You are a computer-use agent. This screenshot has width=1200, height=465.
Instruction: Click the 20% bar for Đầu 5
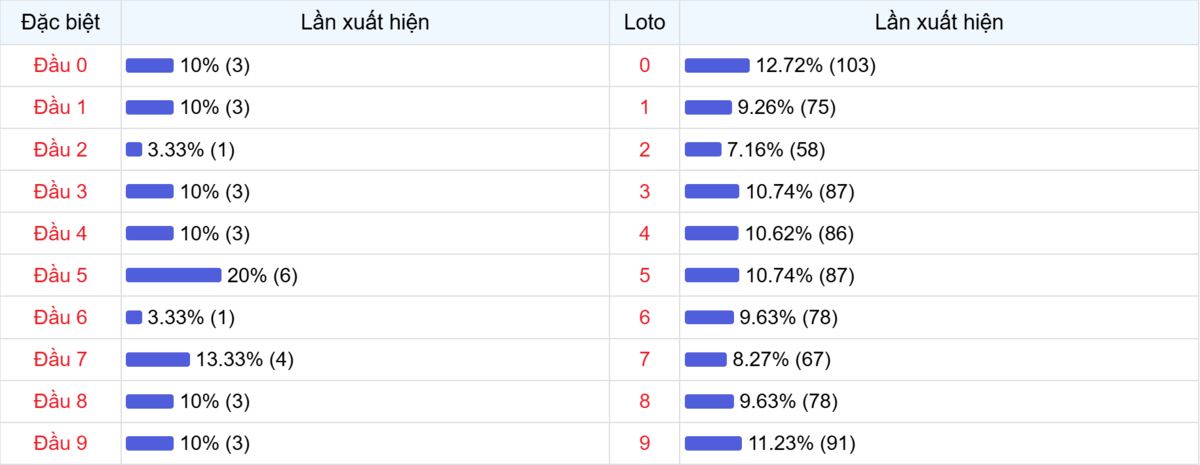173,275
